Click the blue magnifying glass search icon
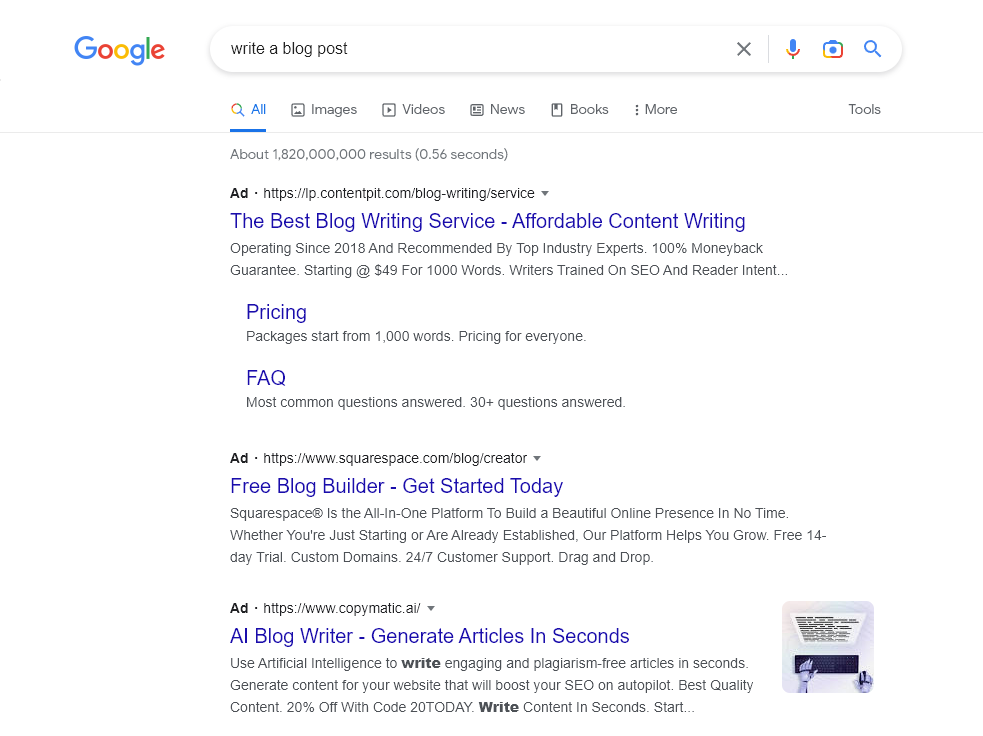The height and width of the screenshot is (736, 983). point(871,48)
